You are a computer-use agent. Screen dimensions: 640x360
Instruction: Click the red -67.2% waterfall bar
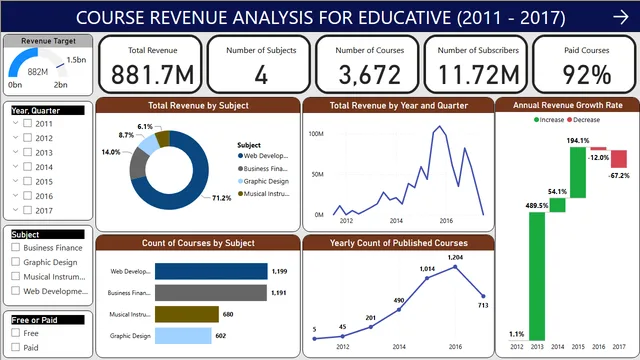coord(619,159)
